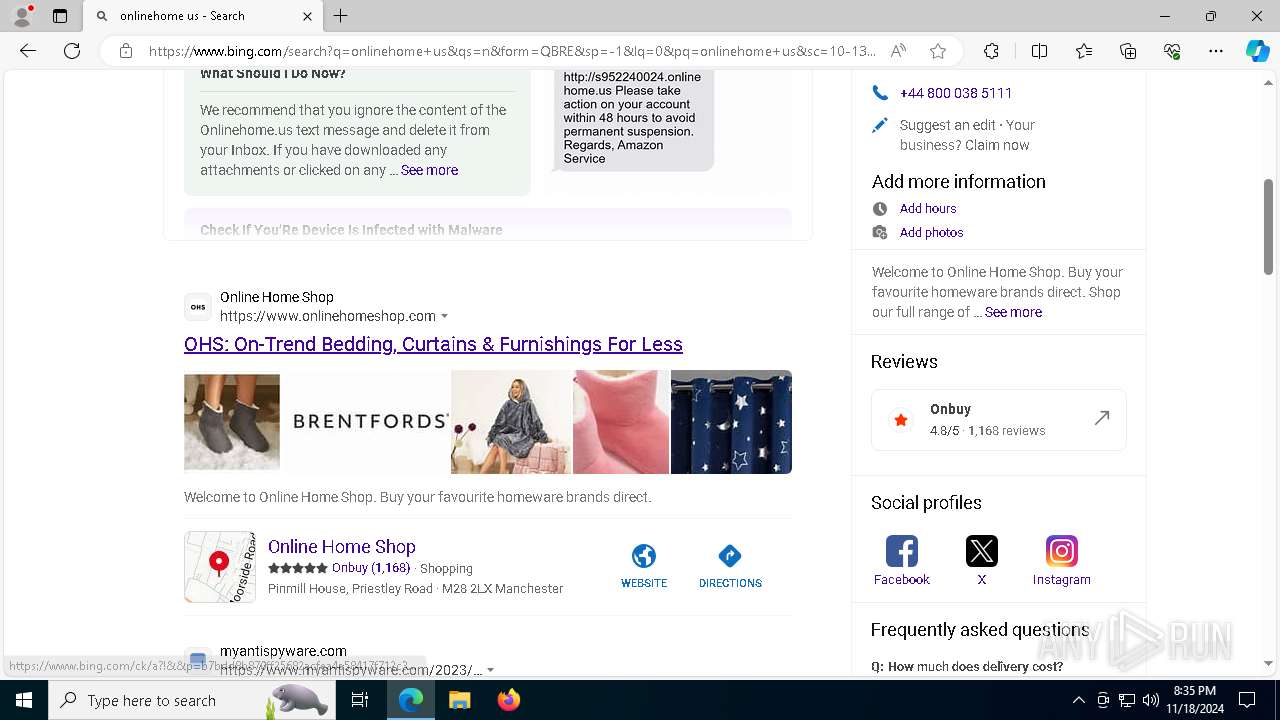The width and height of the screenshot is (1280, 720).
Task: Click the WEBSITE globe icon
Action: tap(644, 556)
